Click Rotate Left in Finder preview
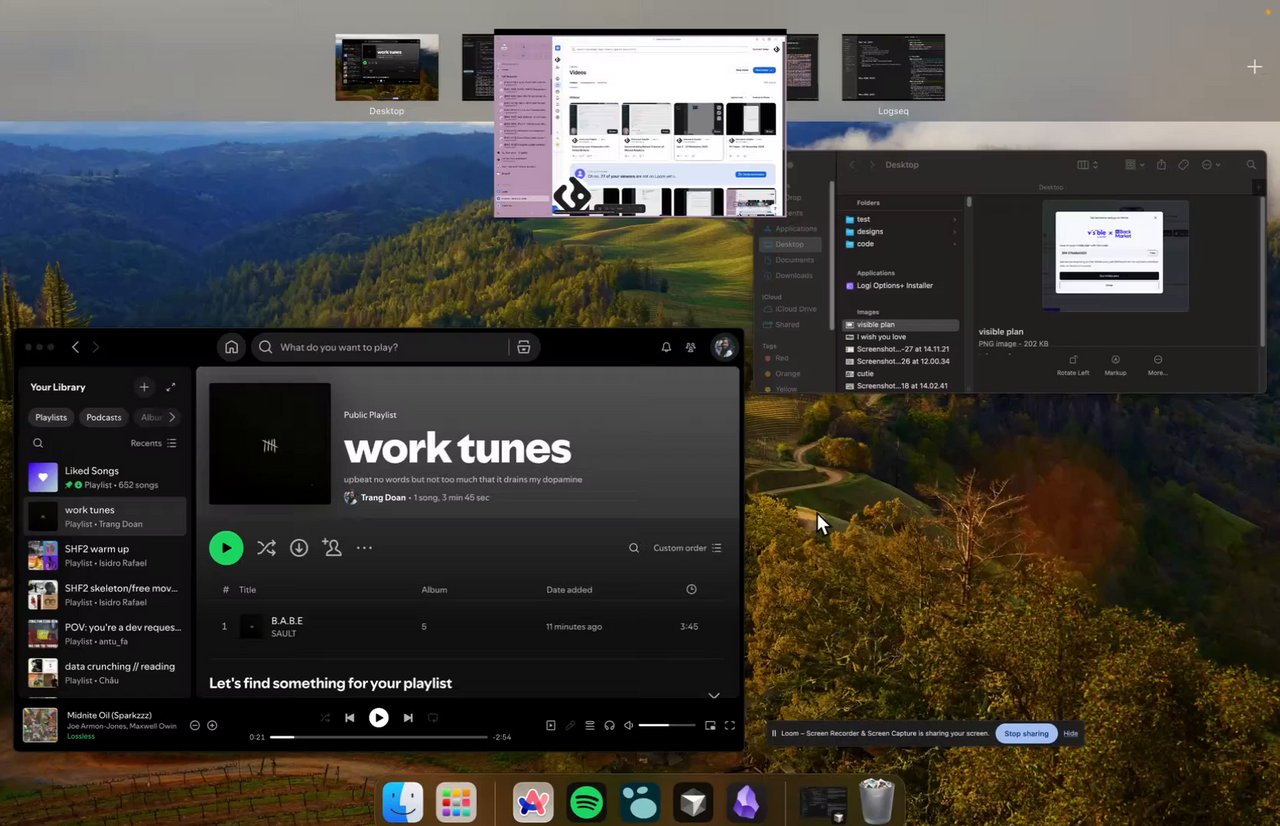 coord(1073,365)
